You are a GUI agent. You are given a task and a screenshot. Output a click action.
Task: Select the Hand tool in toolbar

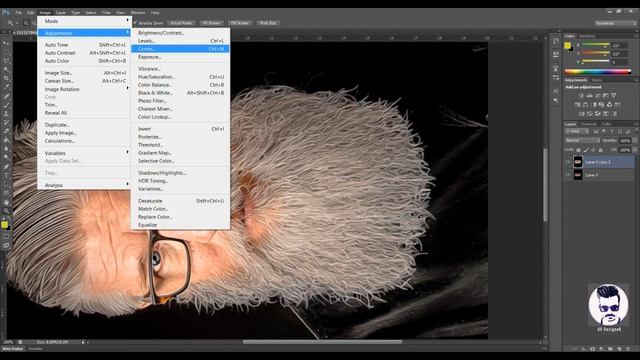[7, 202]
